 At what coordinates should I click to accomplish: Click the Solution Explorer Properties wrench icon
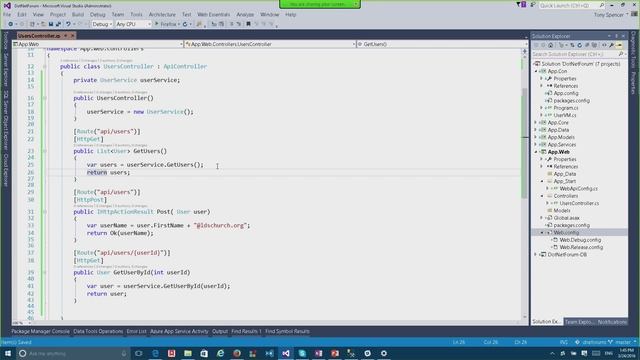tap(611, 45)
